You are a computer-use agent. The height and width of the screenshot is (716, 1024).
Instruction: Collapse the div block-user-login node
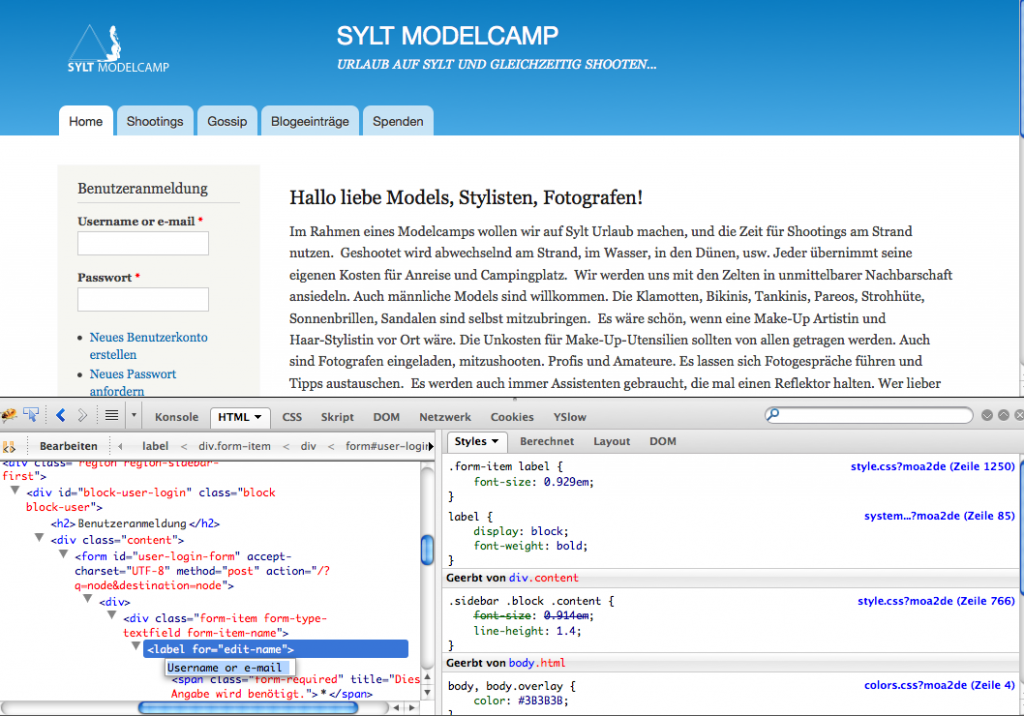pyautogui.click(x=16, y=491)
